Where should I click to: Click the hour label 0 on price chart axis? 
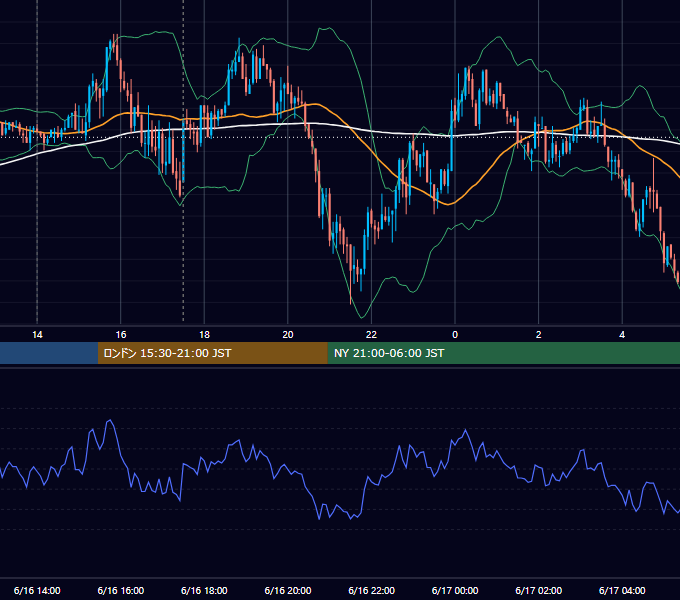[455, 335]
